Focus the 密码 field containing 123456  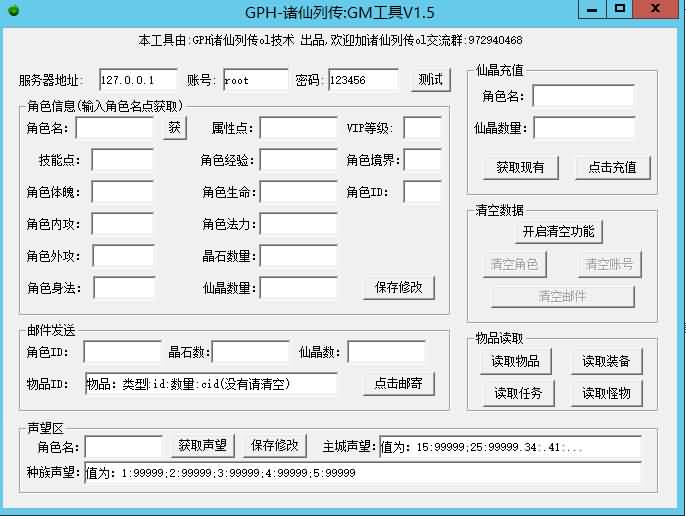point(363,80)
